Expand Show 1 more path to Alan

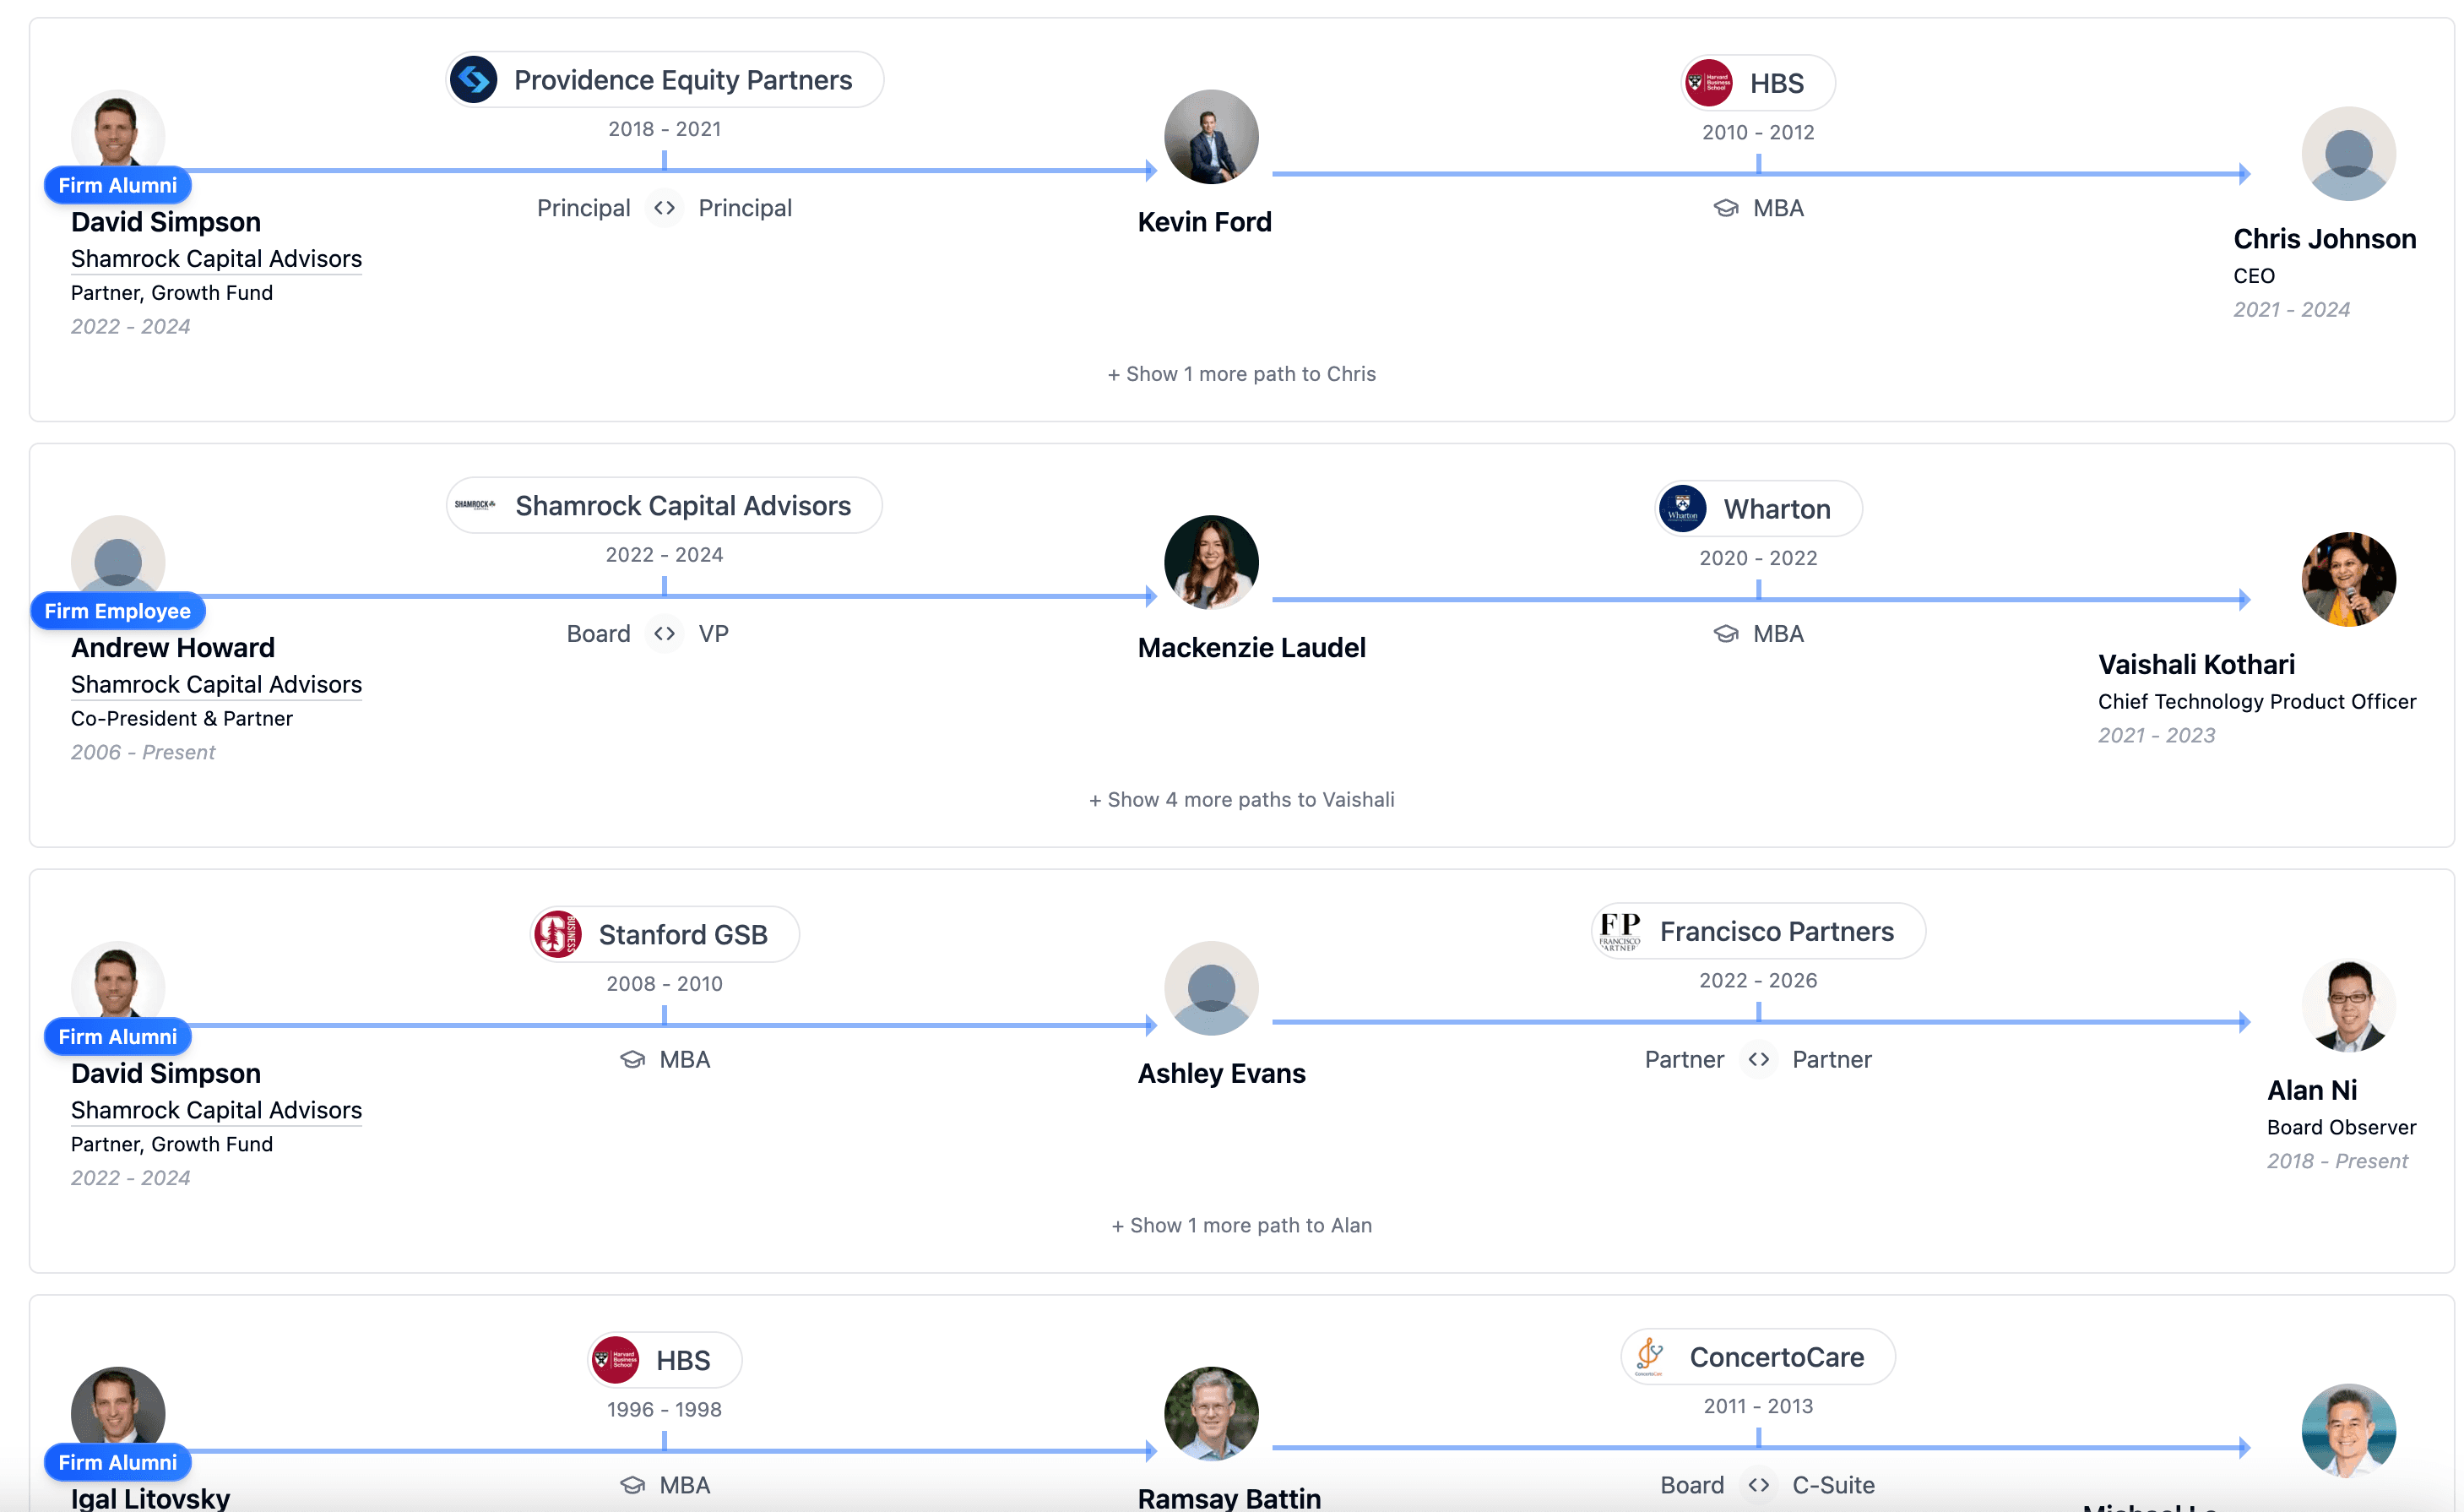1242,1224
